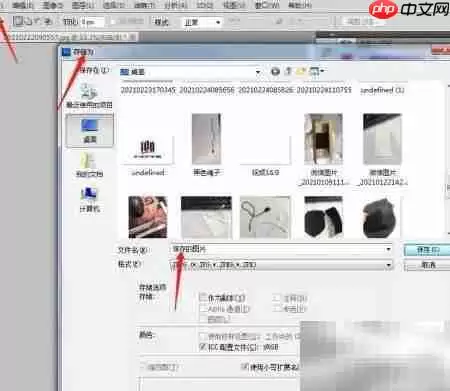Select the file entry 20210224085656

tap(207, 90)
